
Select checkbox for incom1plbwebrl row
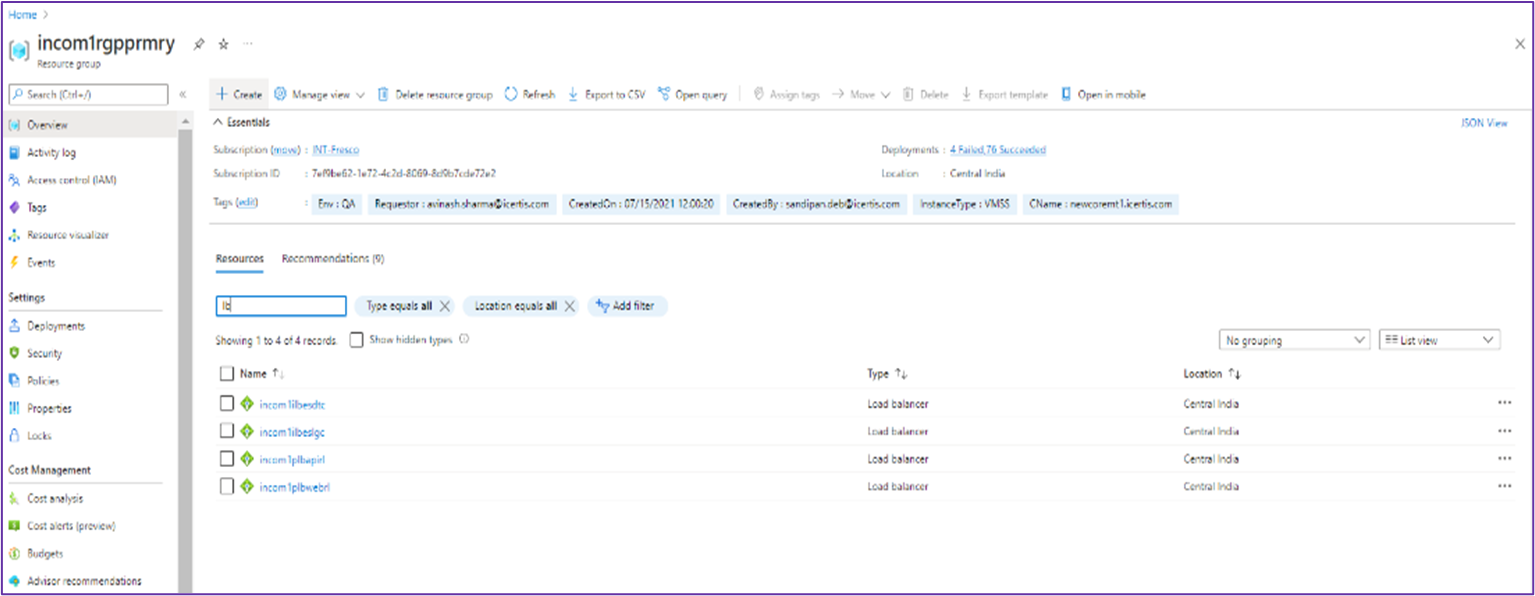pos(227,486)
